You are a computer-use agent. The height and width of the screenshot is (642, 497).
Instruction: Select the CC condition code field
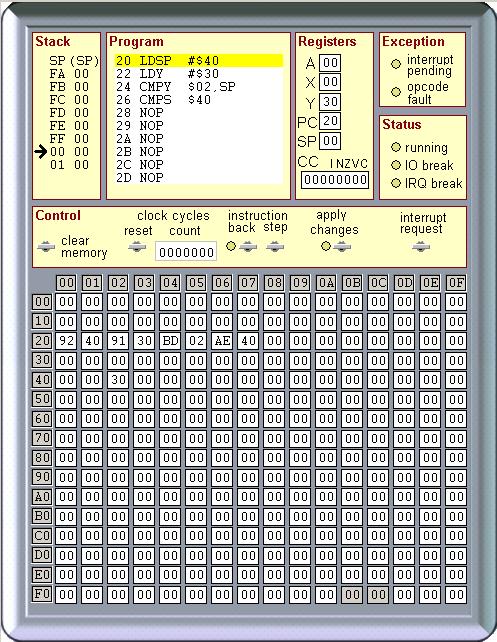[x=335, y=180]
